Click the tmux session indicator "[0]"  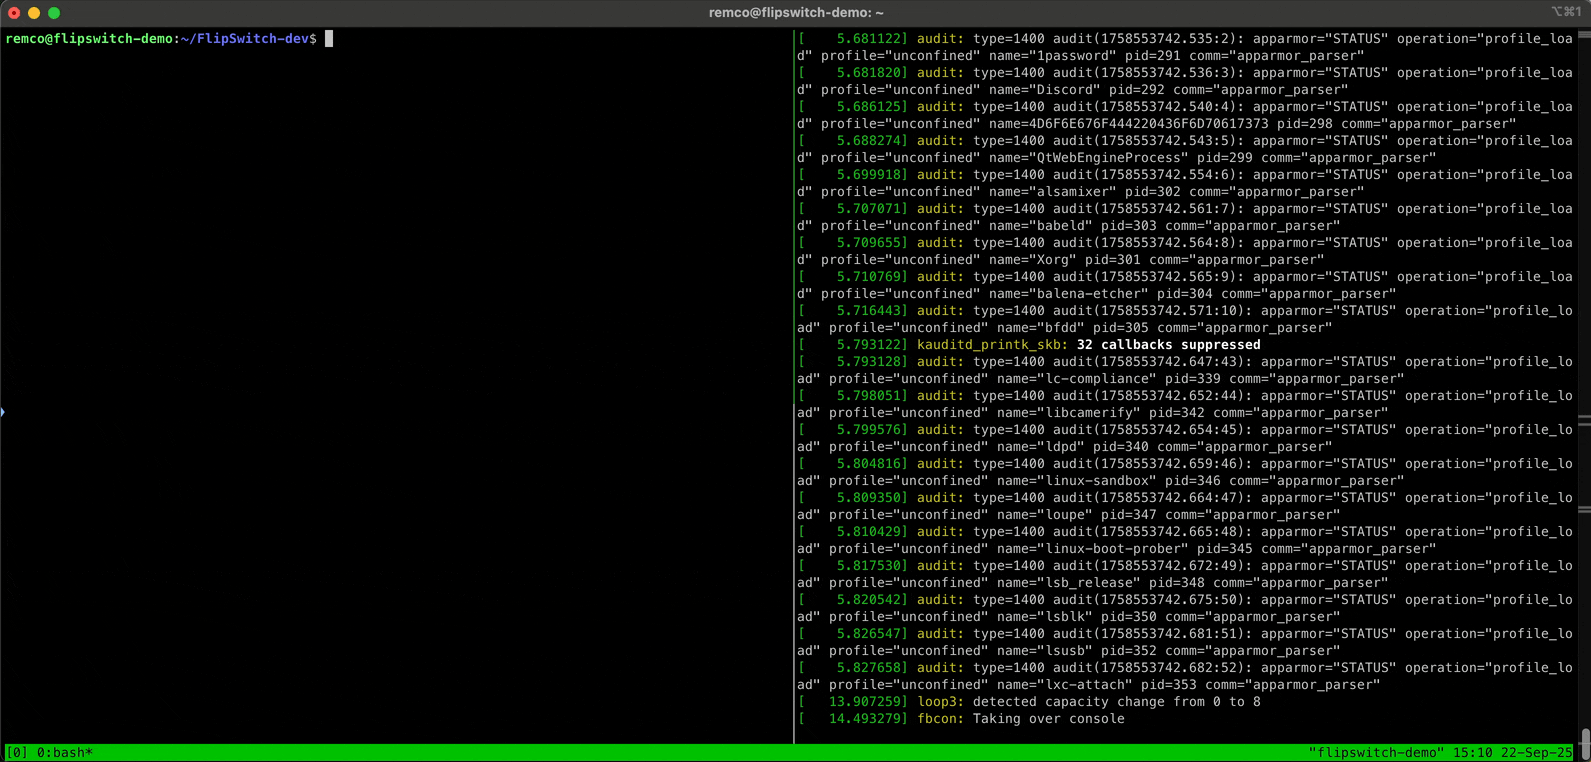point(17,752)
